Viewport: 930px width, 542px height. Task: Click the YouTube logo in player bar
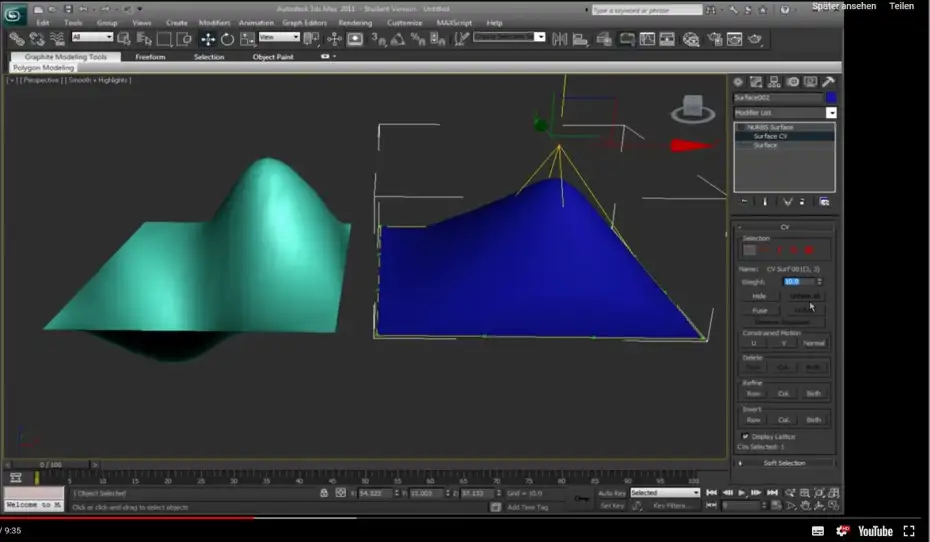point(875,531)
